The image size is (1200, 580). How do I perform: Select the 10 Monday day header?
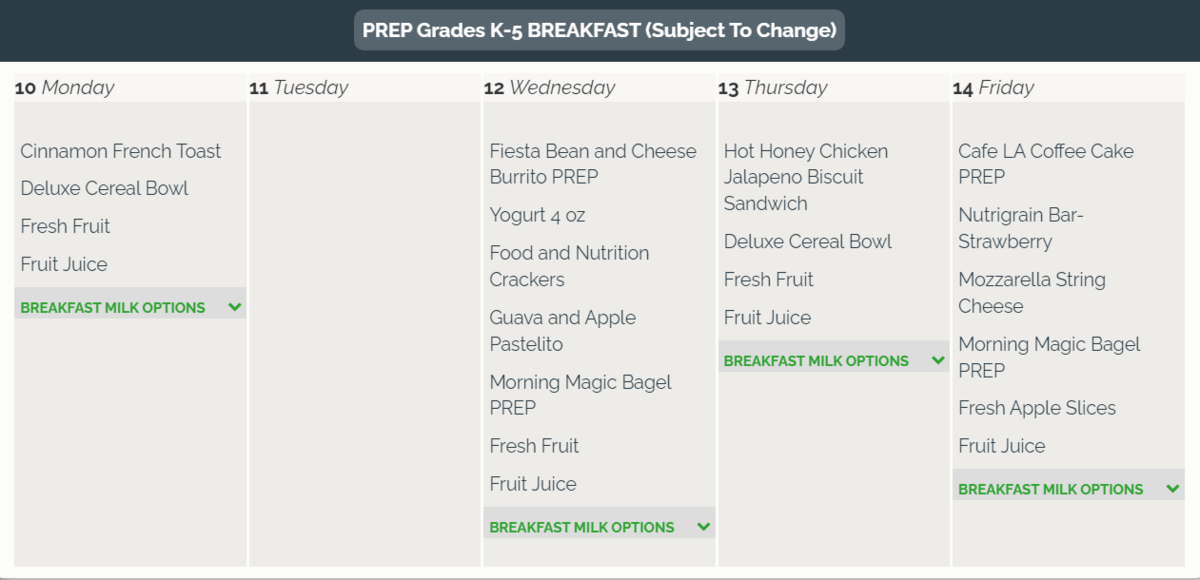point(65,88)
